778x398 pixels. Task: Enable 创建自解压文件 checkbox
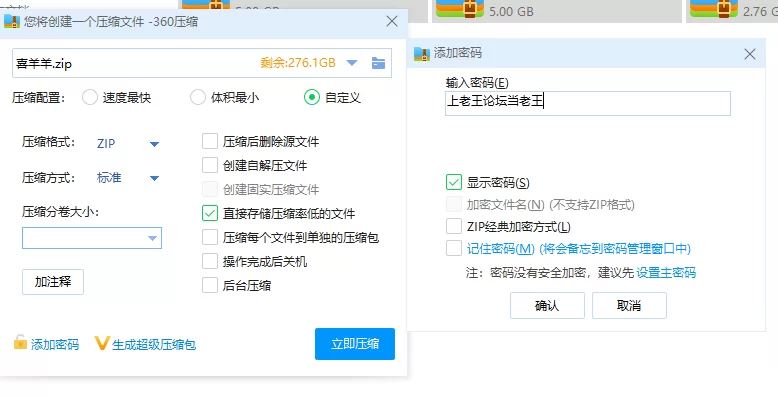click(x=210, y=165)
